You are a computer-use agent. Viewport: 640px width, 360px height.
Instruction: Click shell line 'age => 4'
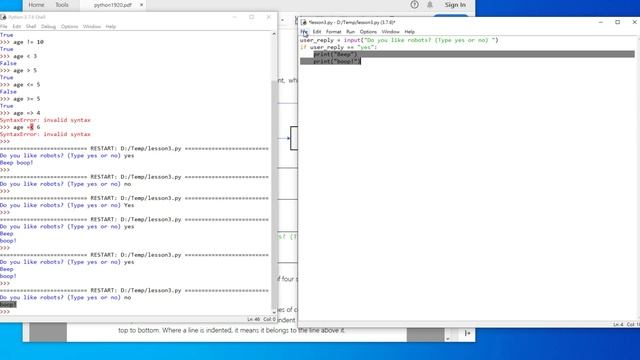click(x=27, y=113)
